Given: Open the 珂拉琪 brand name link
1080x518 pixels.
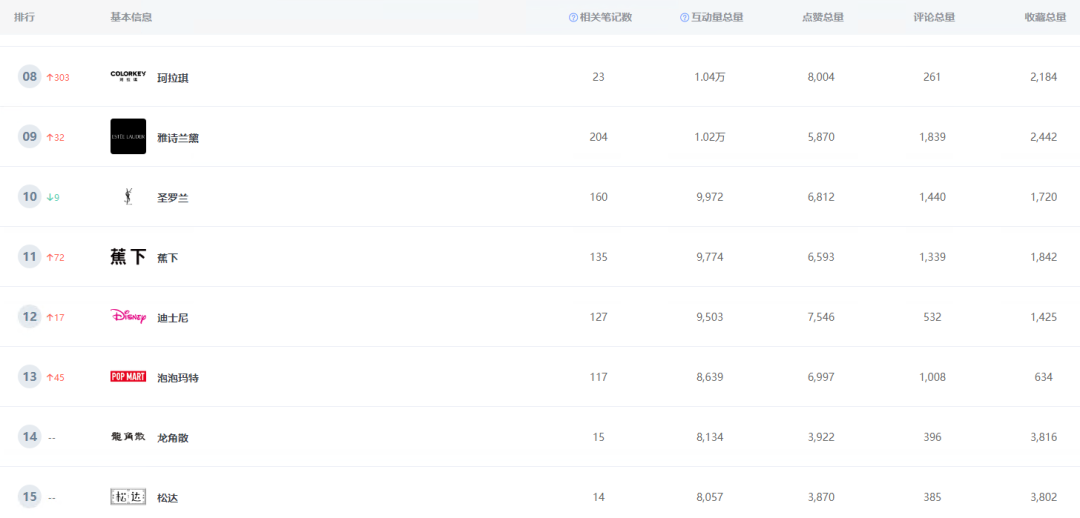Looking at the screenshot, I should coord(173,78).
